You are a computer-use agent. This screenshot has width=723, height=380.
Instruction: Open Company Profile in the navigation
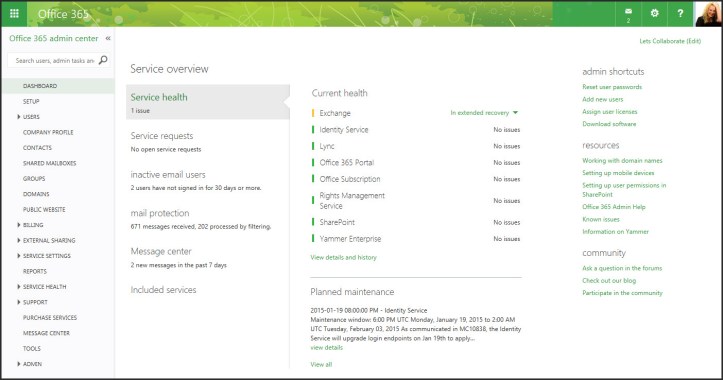[x=48, y=132]
